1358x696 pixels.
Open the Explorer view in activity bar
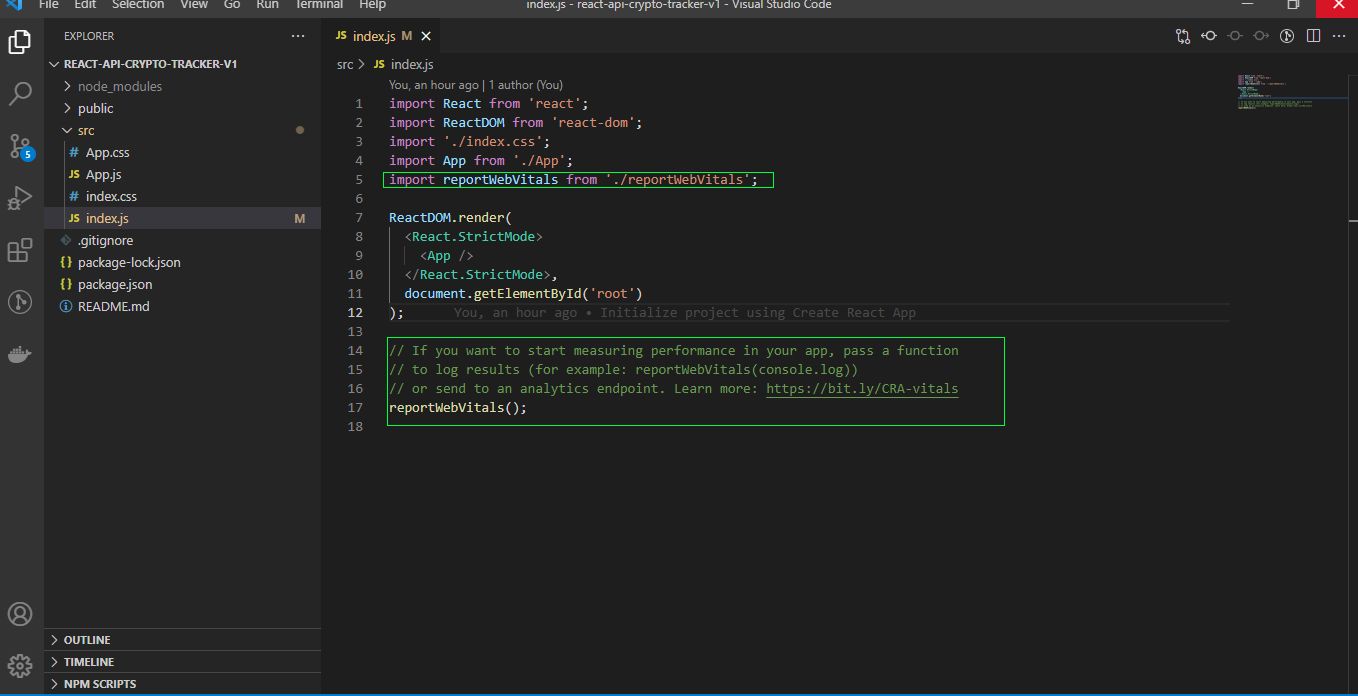point(20,42)
